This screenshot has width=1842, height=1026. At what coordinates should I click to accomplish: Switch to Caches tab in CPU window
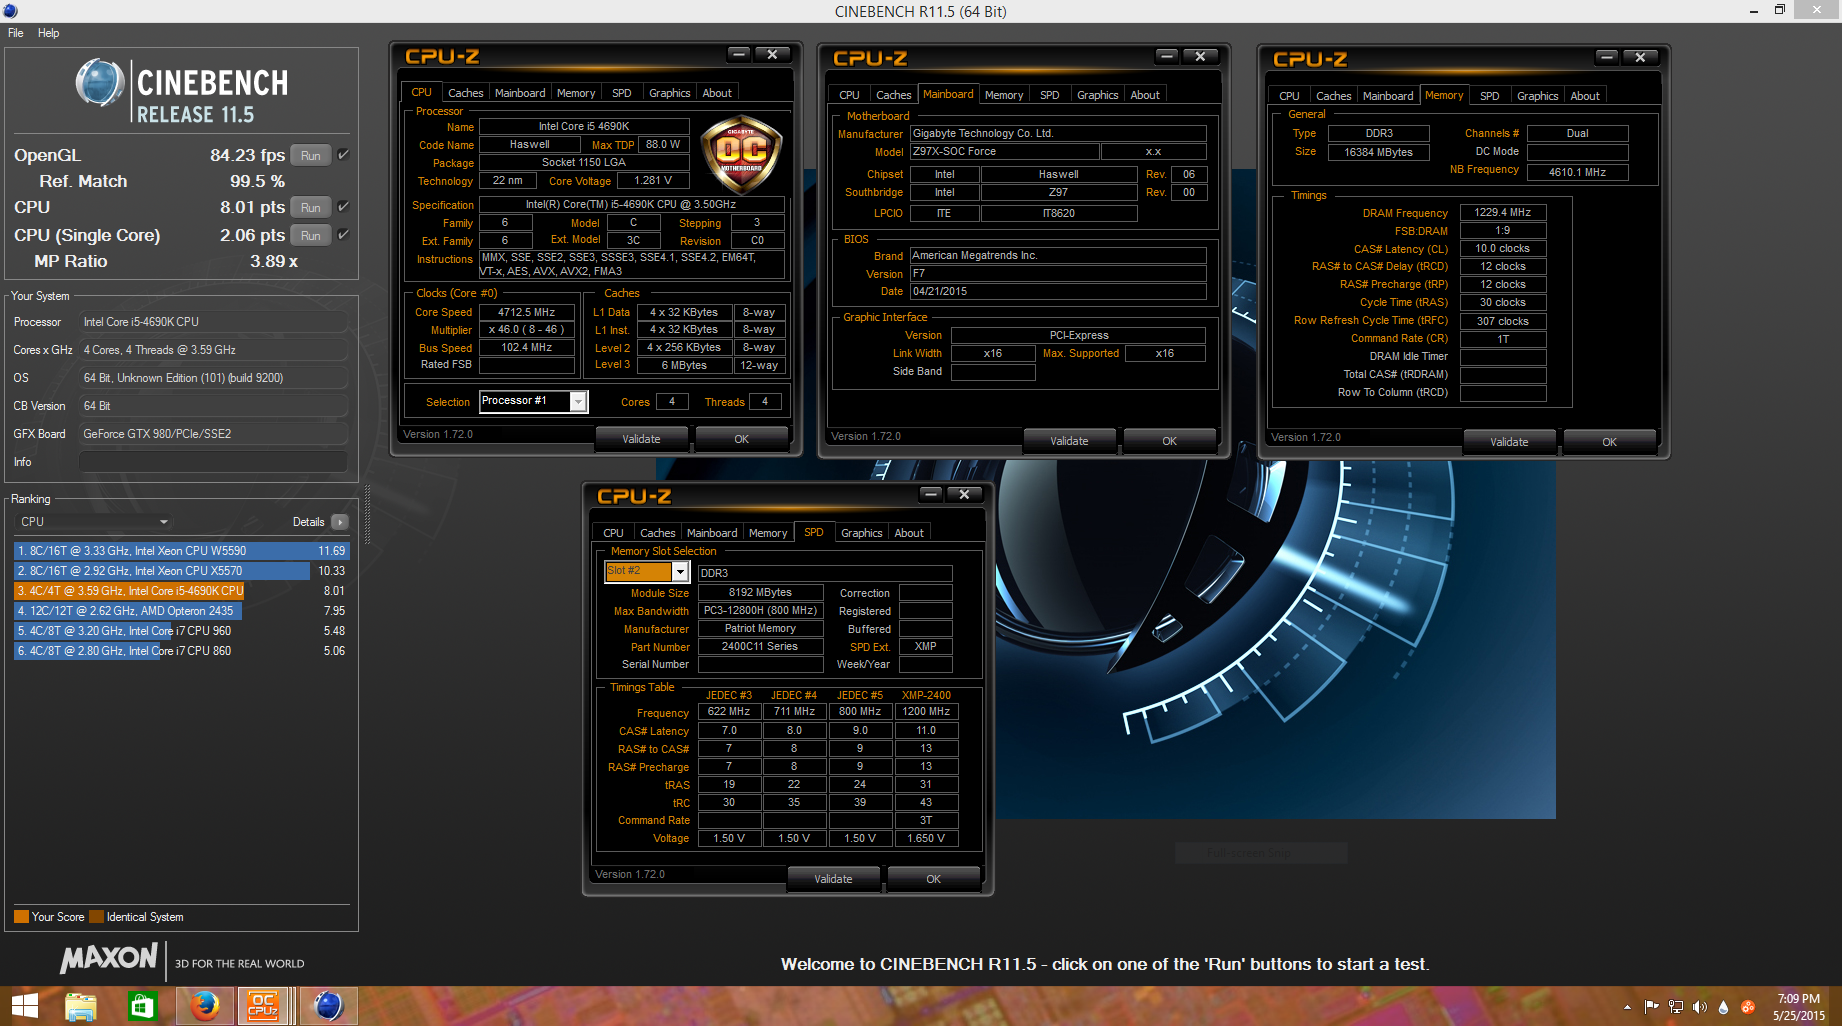tap(465, 93)
